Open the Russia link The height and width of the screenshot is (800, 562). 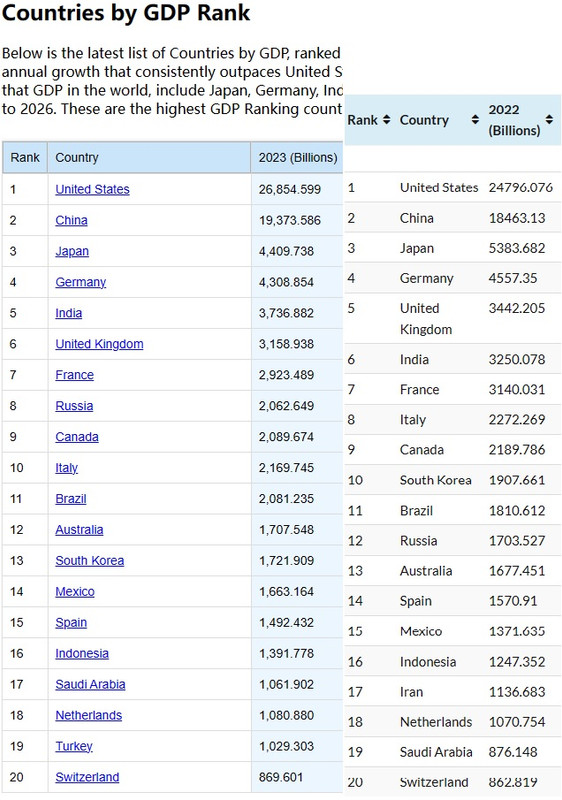click(74, 406)
